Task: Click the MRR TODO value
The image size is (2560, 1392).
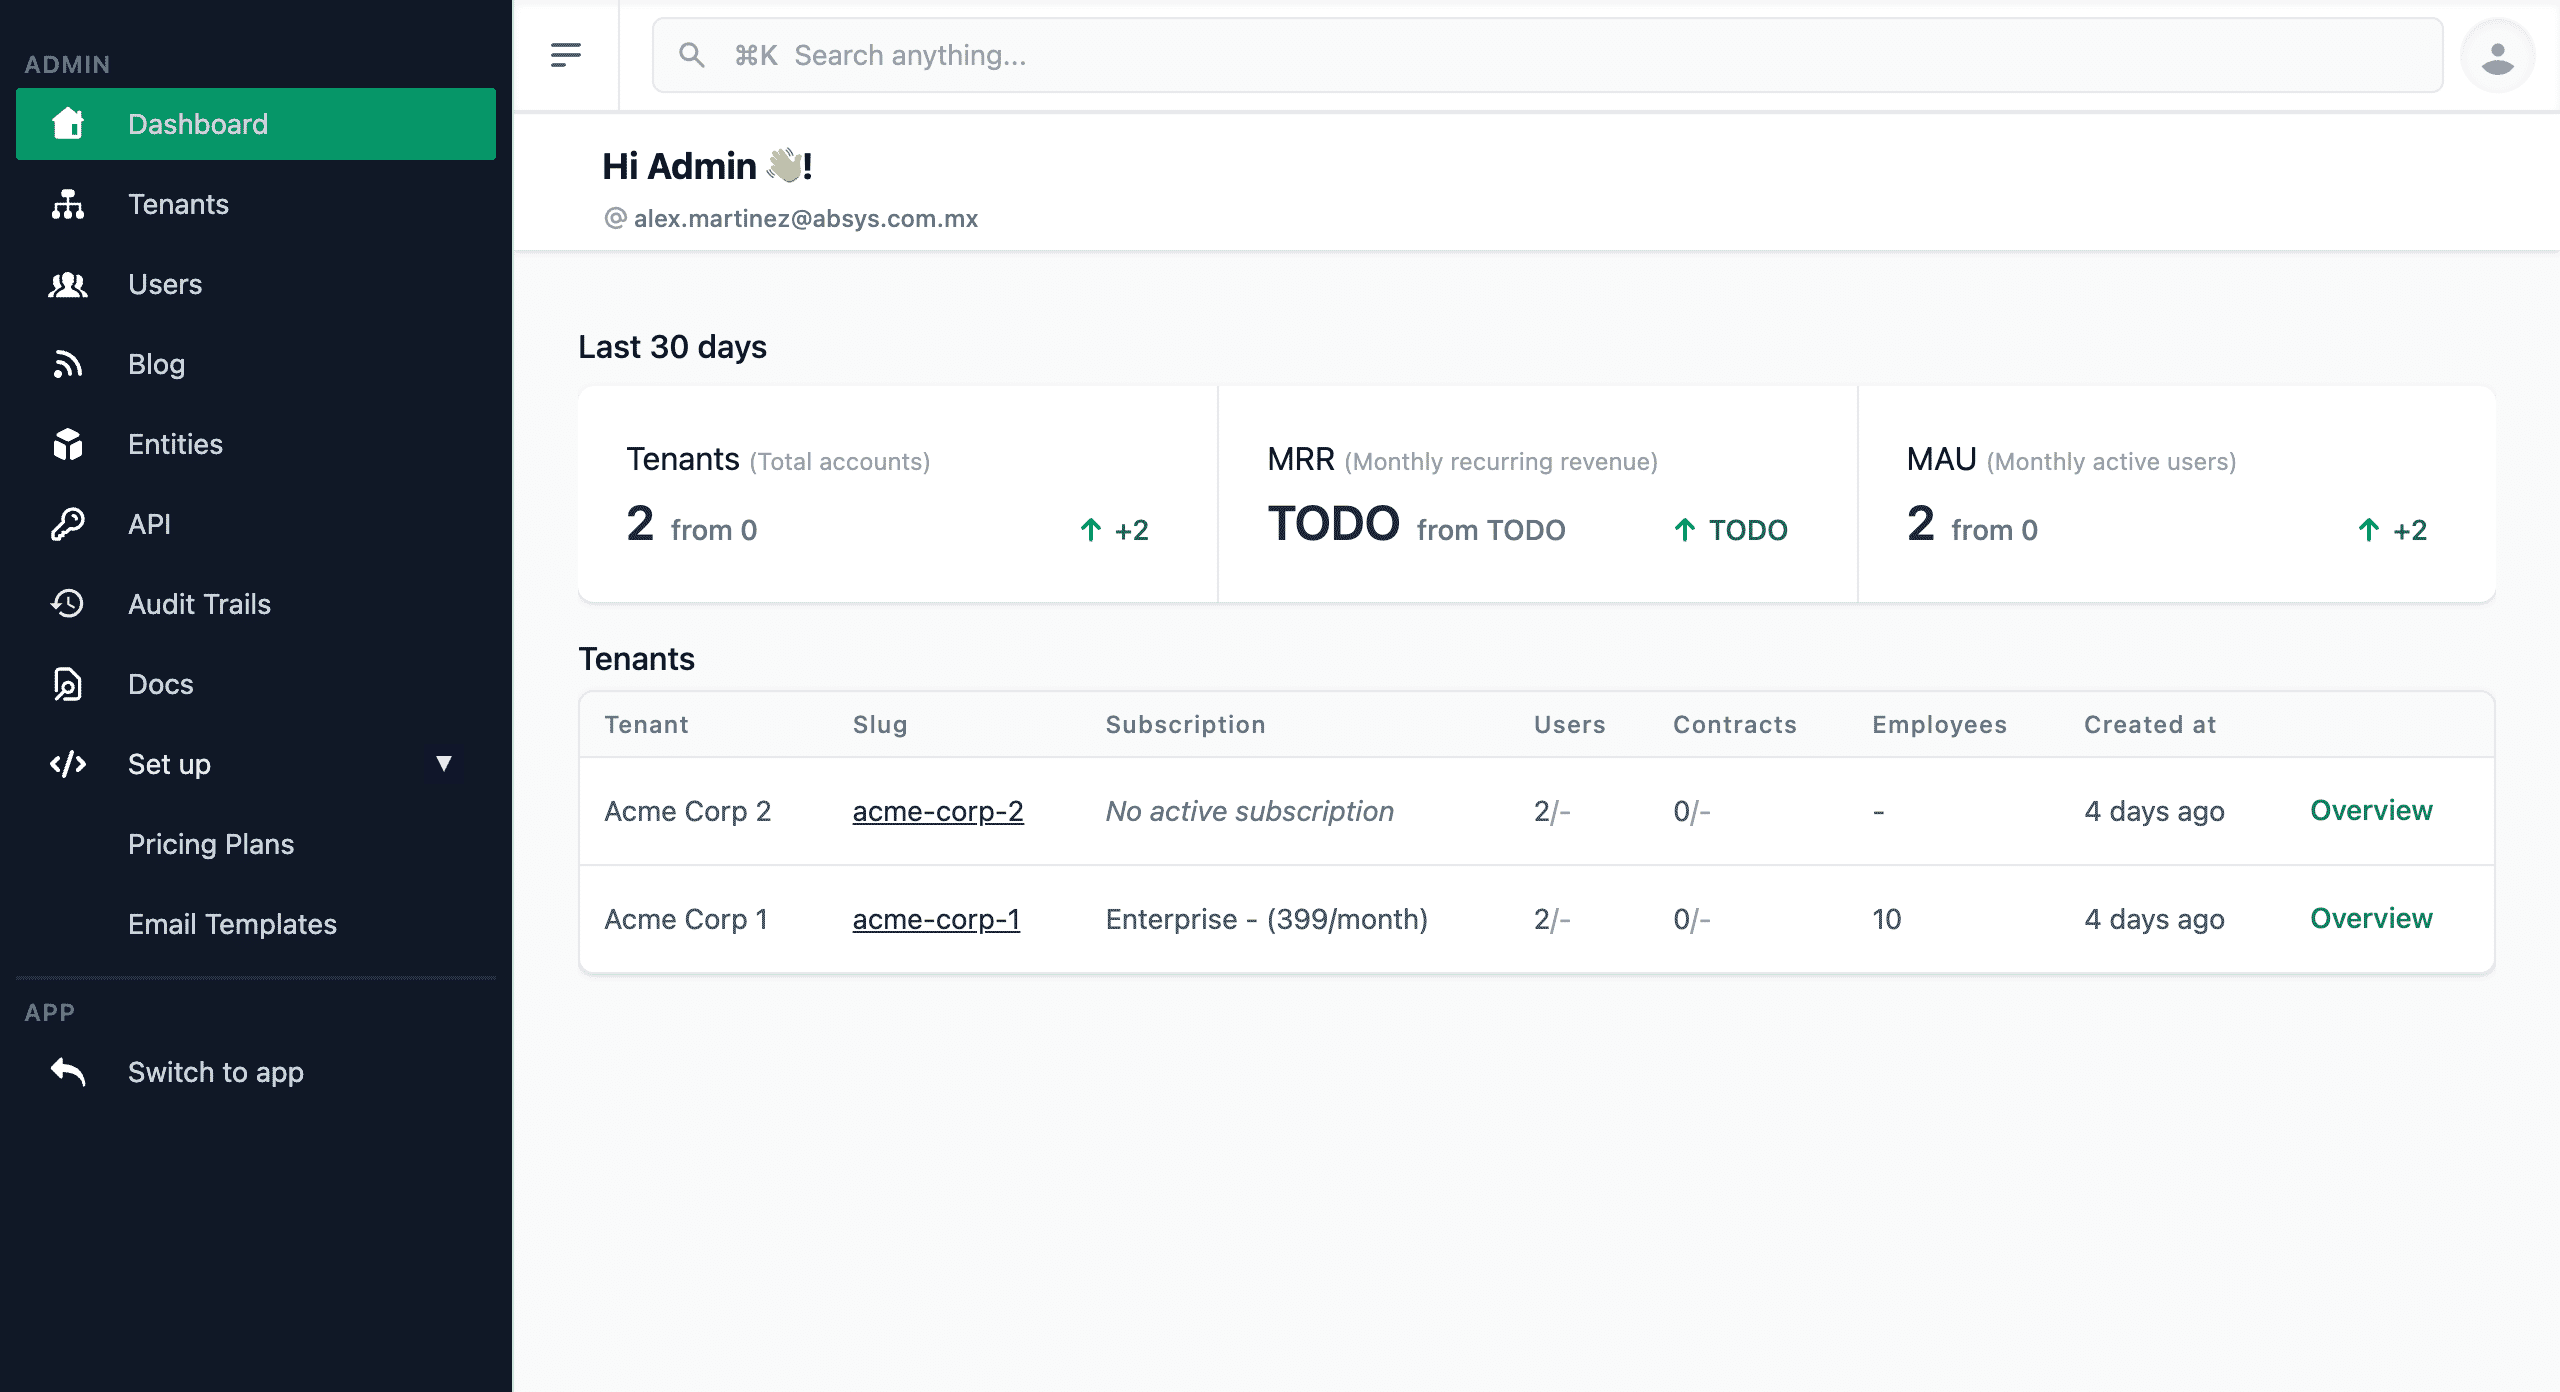Action: [x=1333, y=524]
